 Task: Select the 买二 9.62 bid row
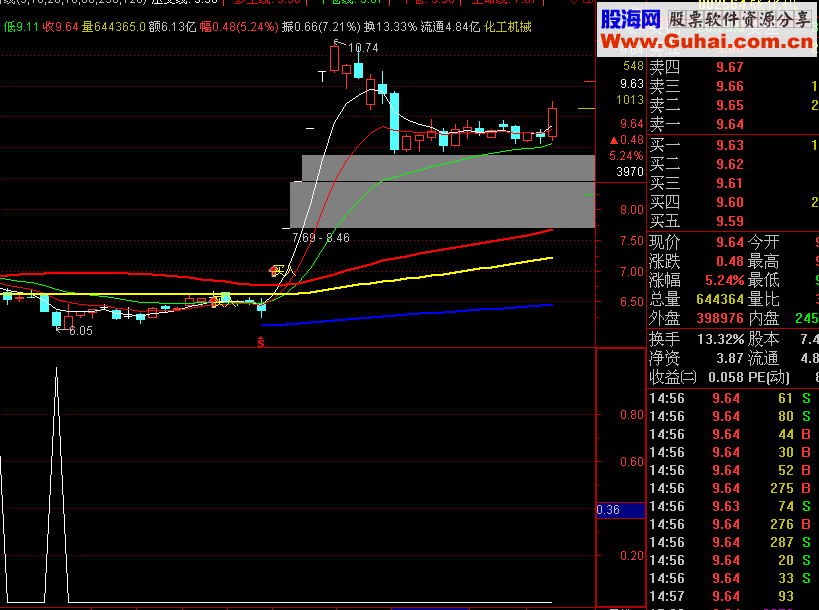(x=733, y=165)
